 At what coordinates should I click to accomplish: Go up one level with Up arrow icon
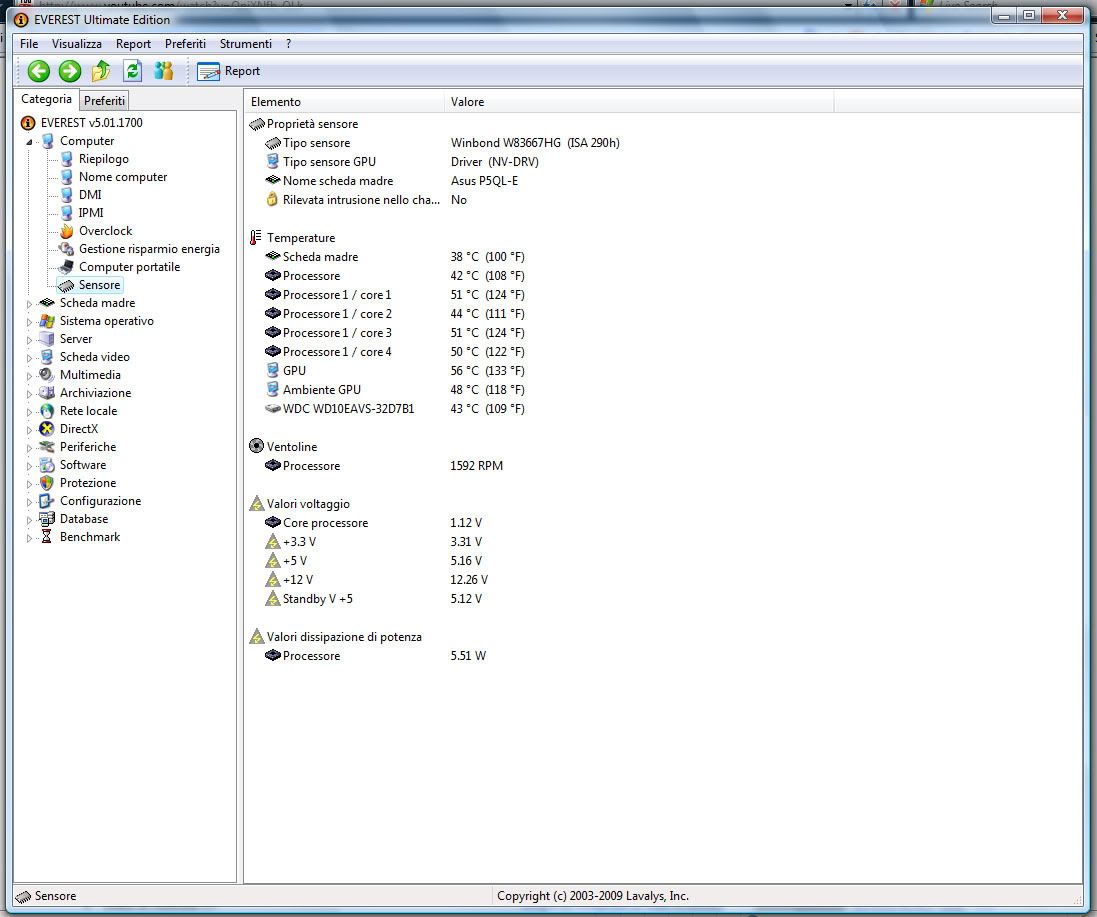(101, 71)
